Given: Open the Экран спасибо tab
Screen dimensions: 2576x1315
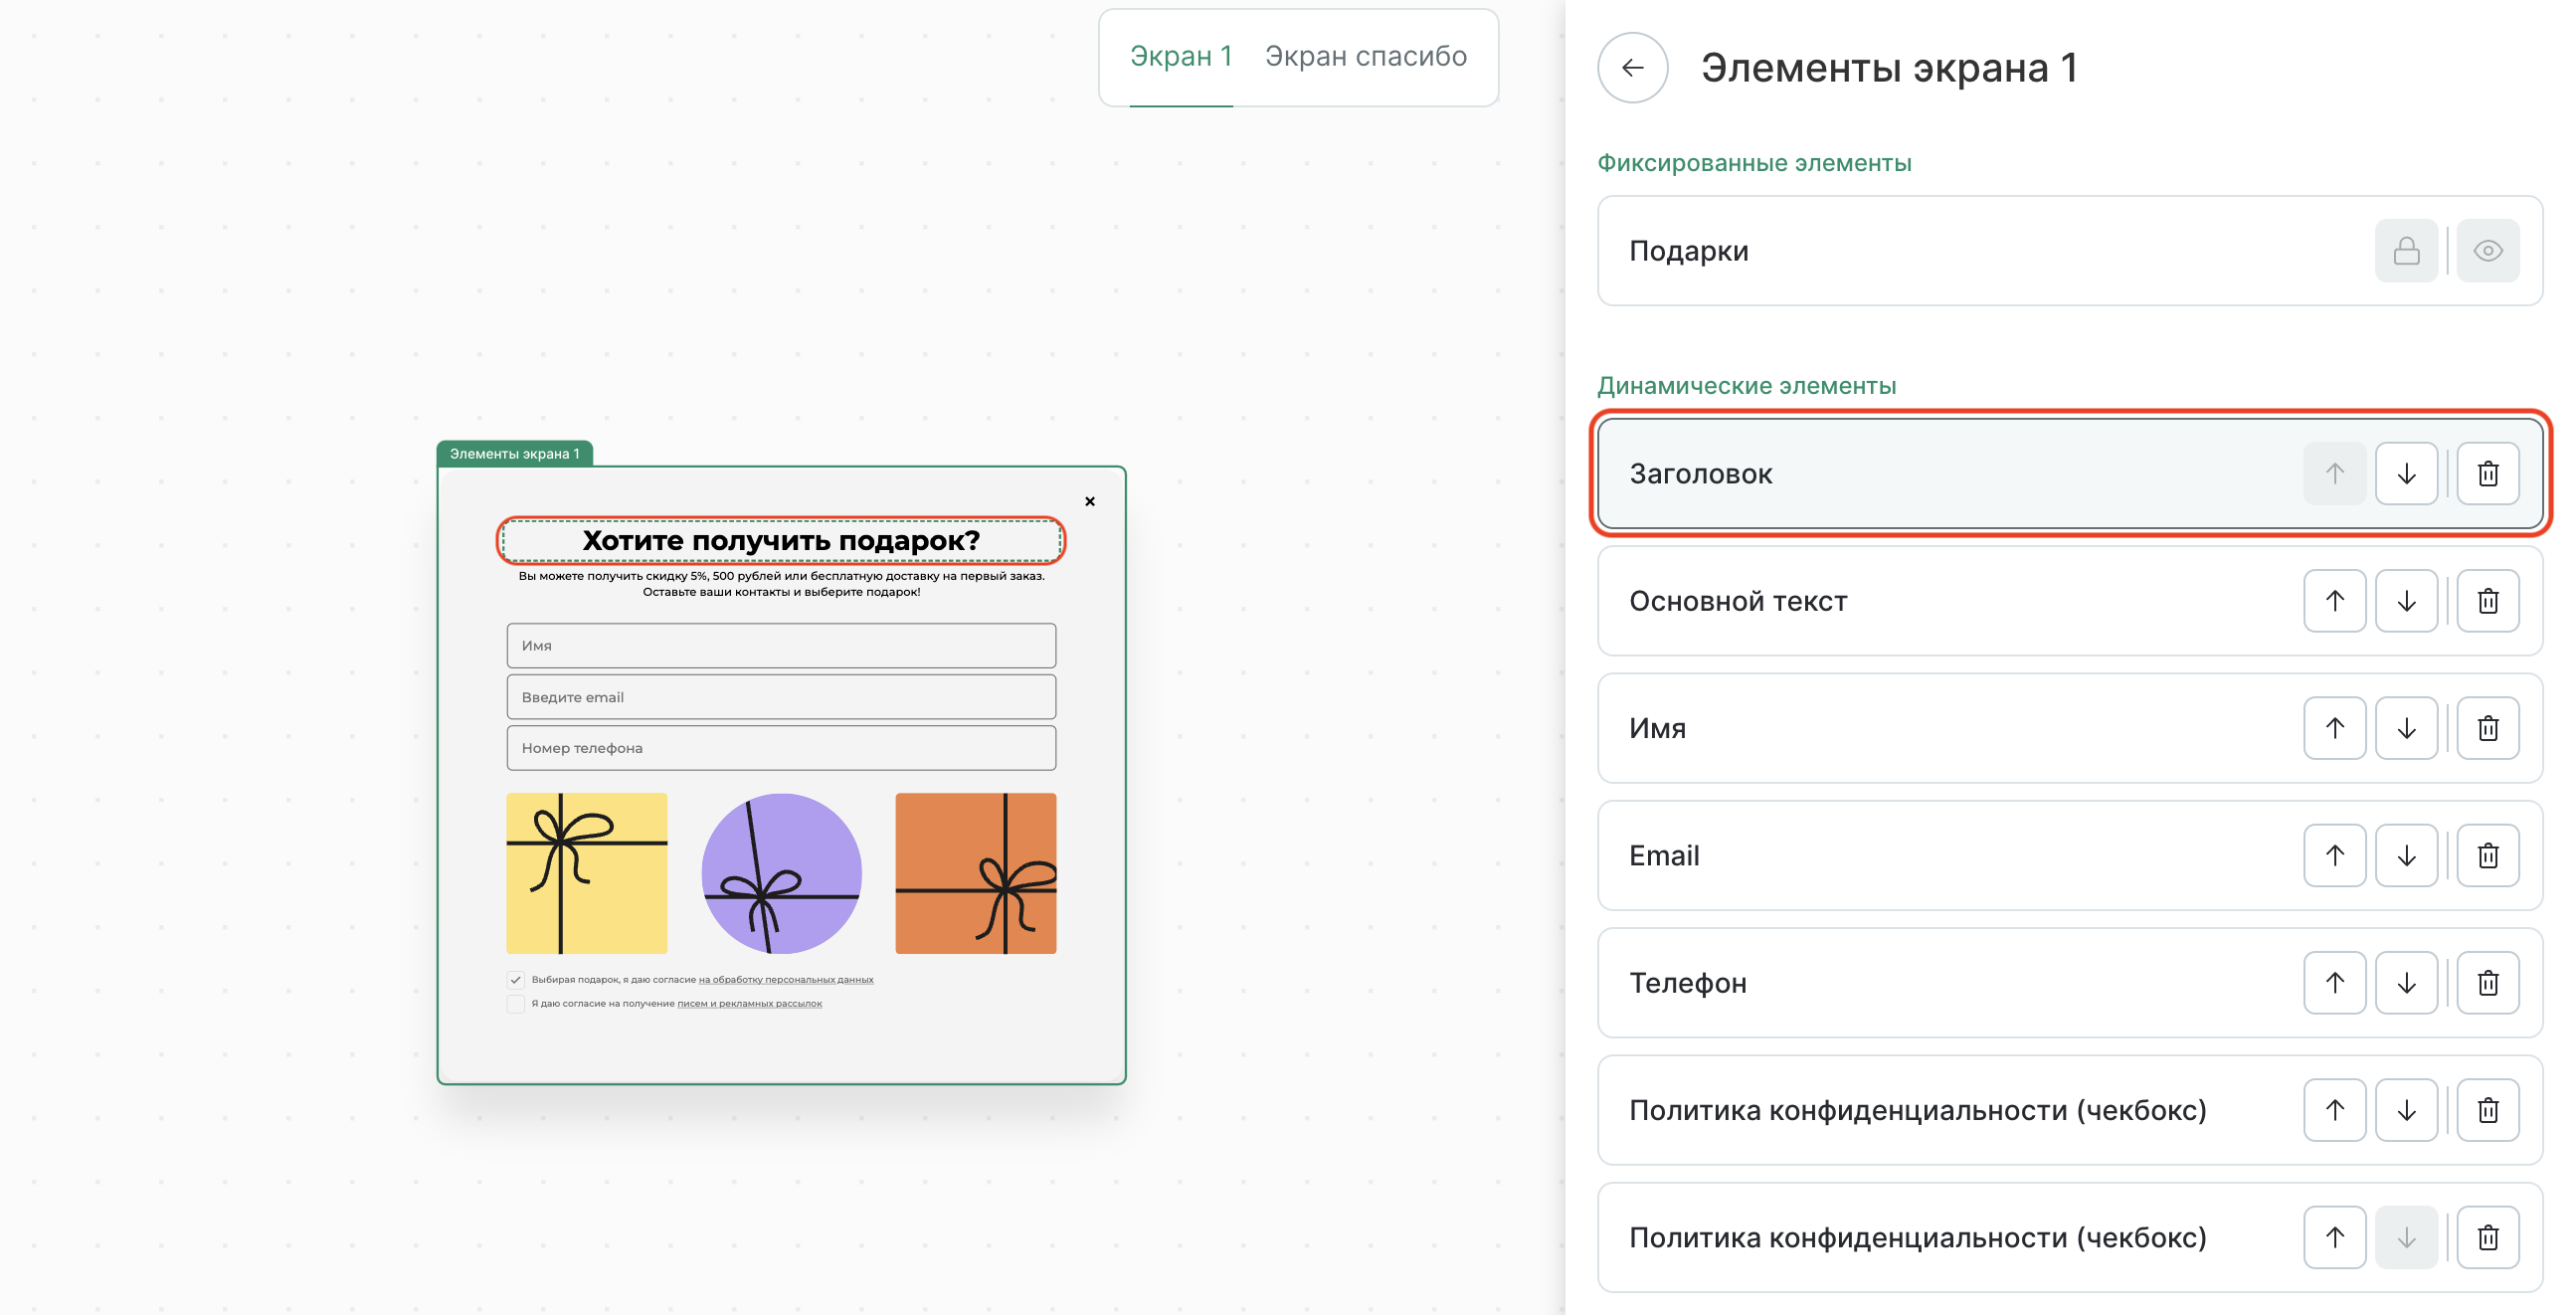Looking at the screenshot, I should [1365, 56].
